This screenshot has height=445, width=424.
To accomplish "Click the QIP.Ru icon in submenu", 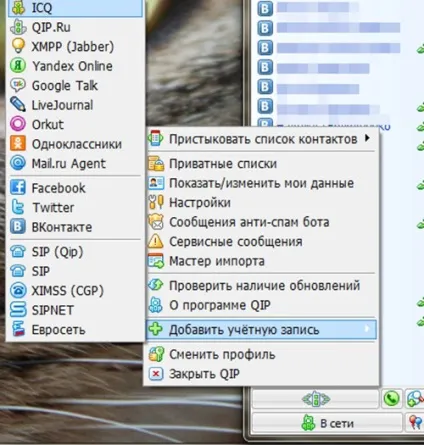I will 18,27.
